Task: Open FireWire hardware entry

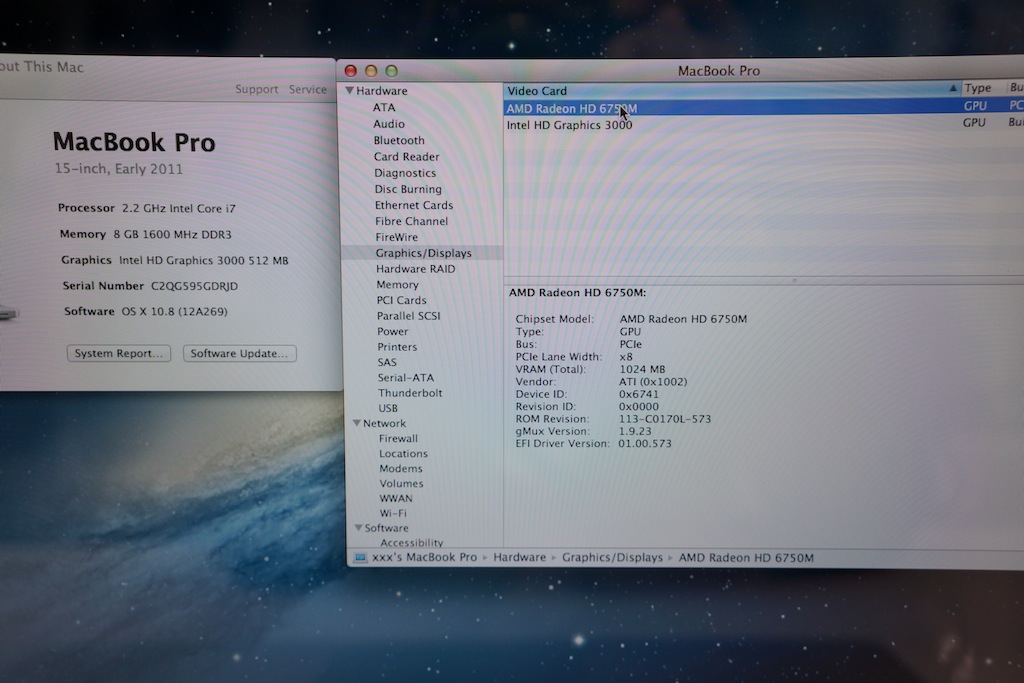Action: (x=396, y=236)
